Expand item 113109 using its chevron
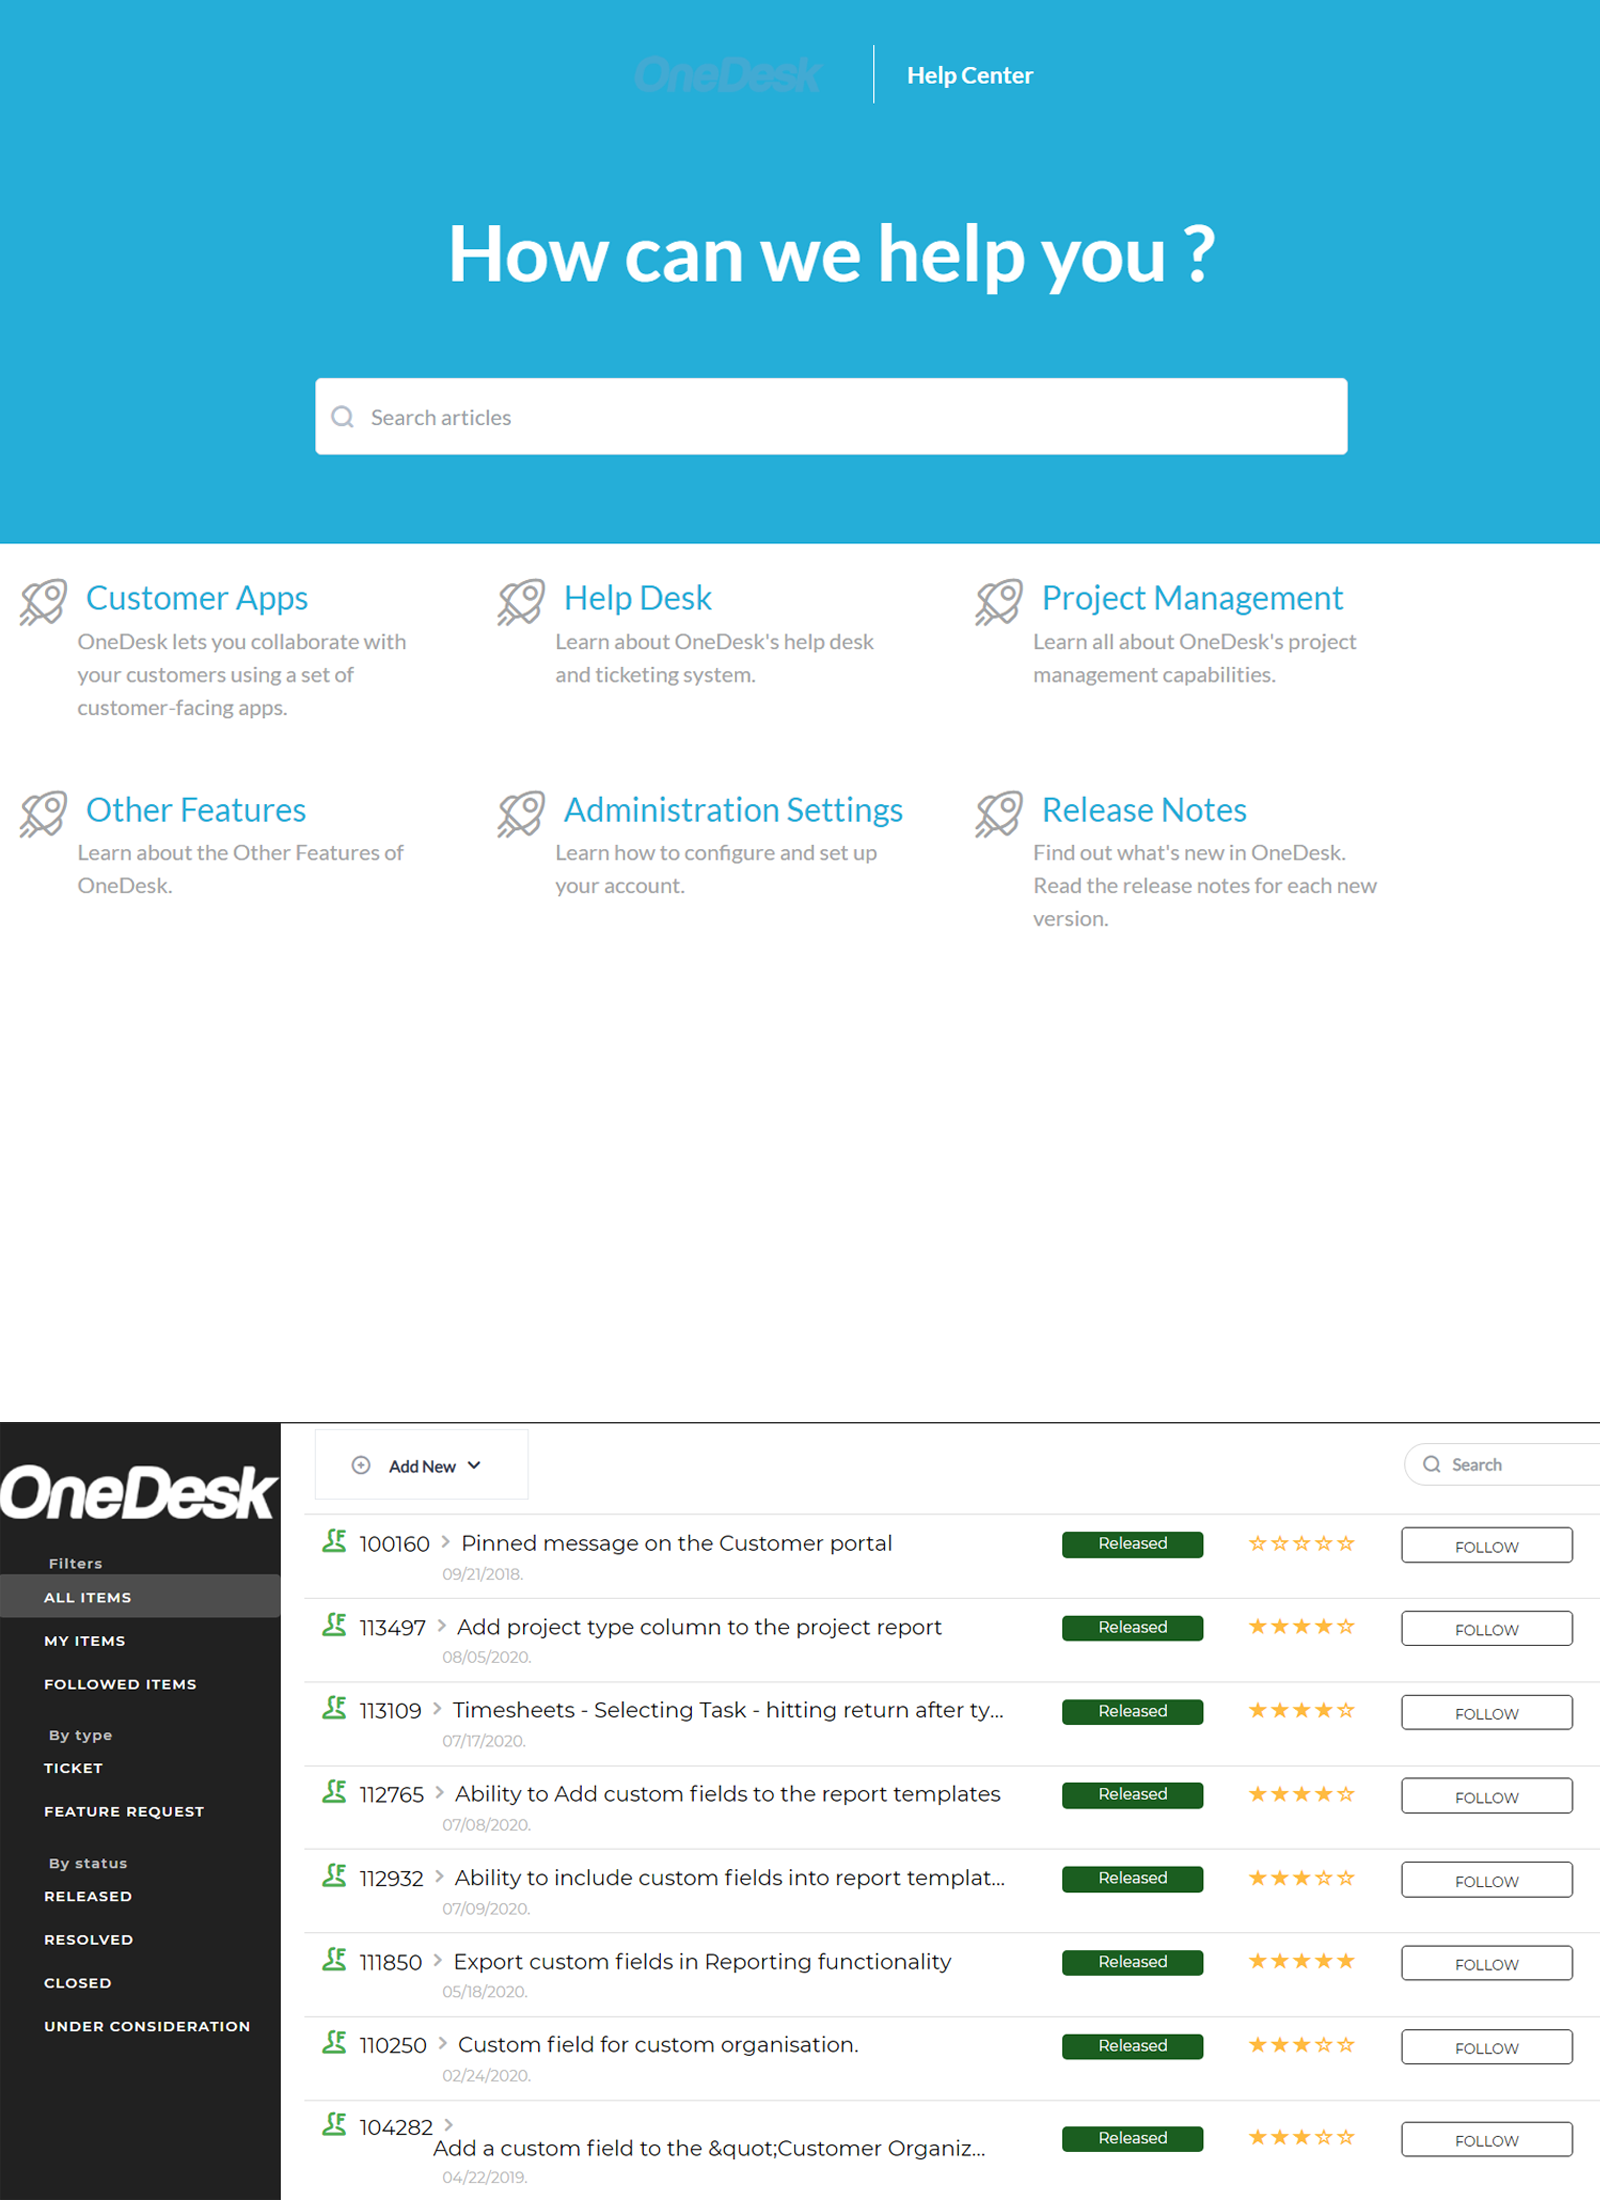The image size is (1600, 2200). pyautogui.click(x=437, y=1709)
